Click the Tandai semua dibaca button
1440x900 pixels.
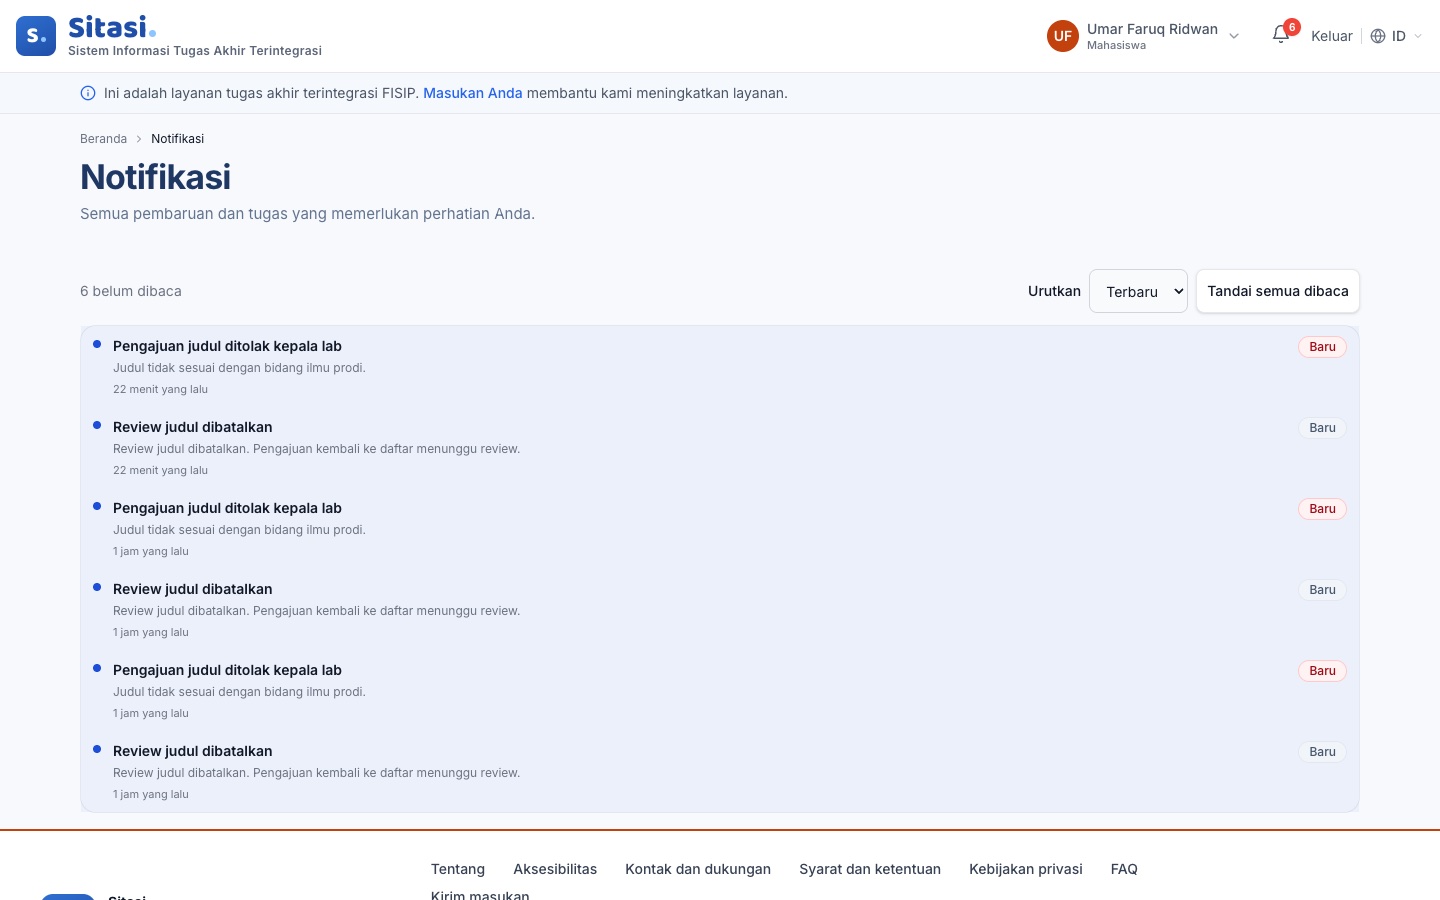click(1278, 291)
